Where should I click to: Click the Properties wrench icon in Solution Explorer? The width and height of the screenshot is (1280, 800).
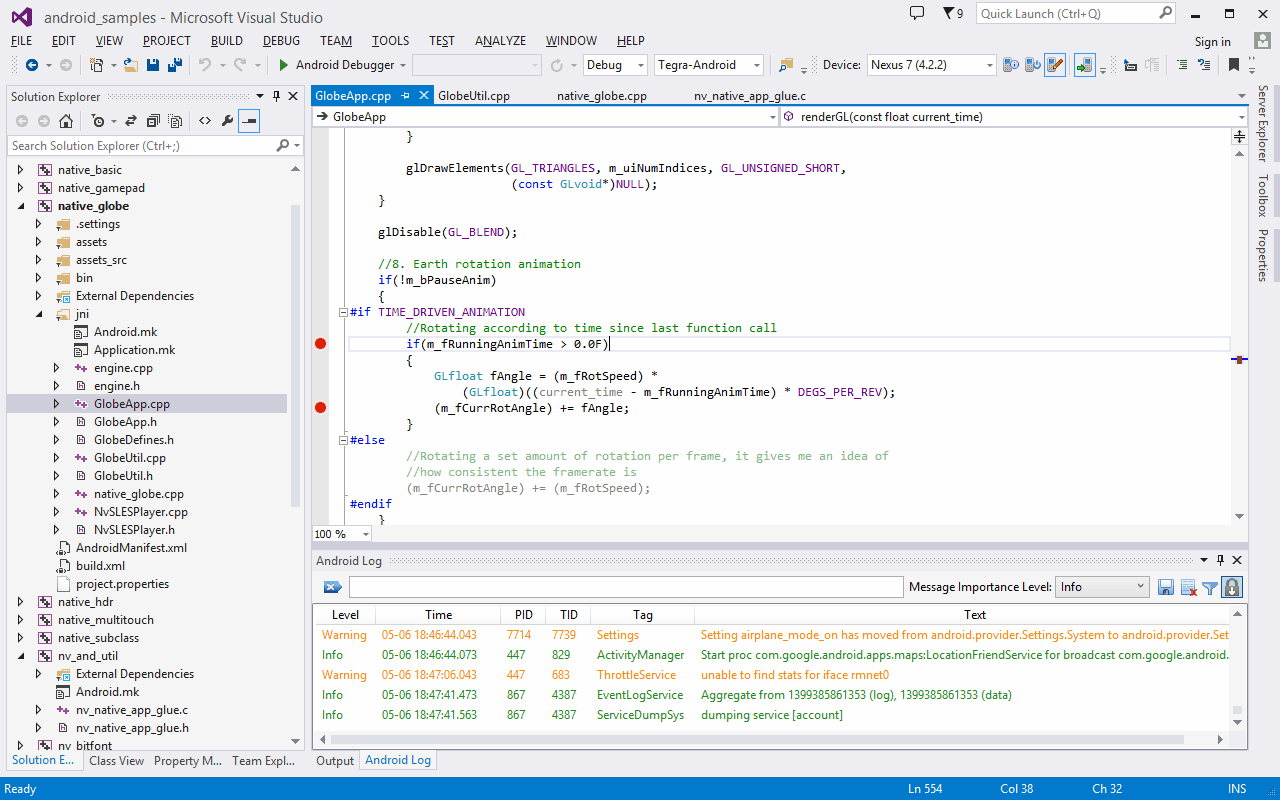pyautogui.click(x=227, y=120)
